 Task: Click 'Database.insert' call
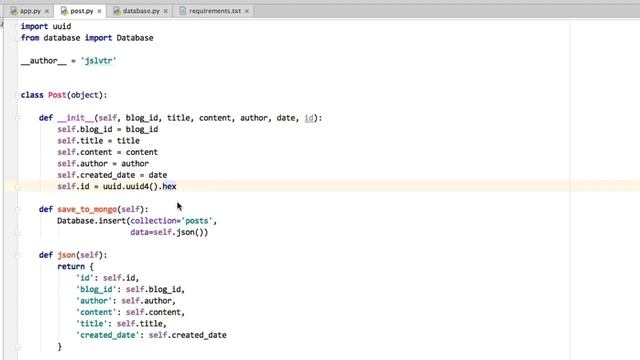tap(91, 220)
